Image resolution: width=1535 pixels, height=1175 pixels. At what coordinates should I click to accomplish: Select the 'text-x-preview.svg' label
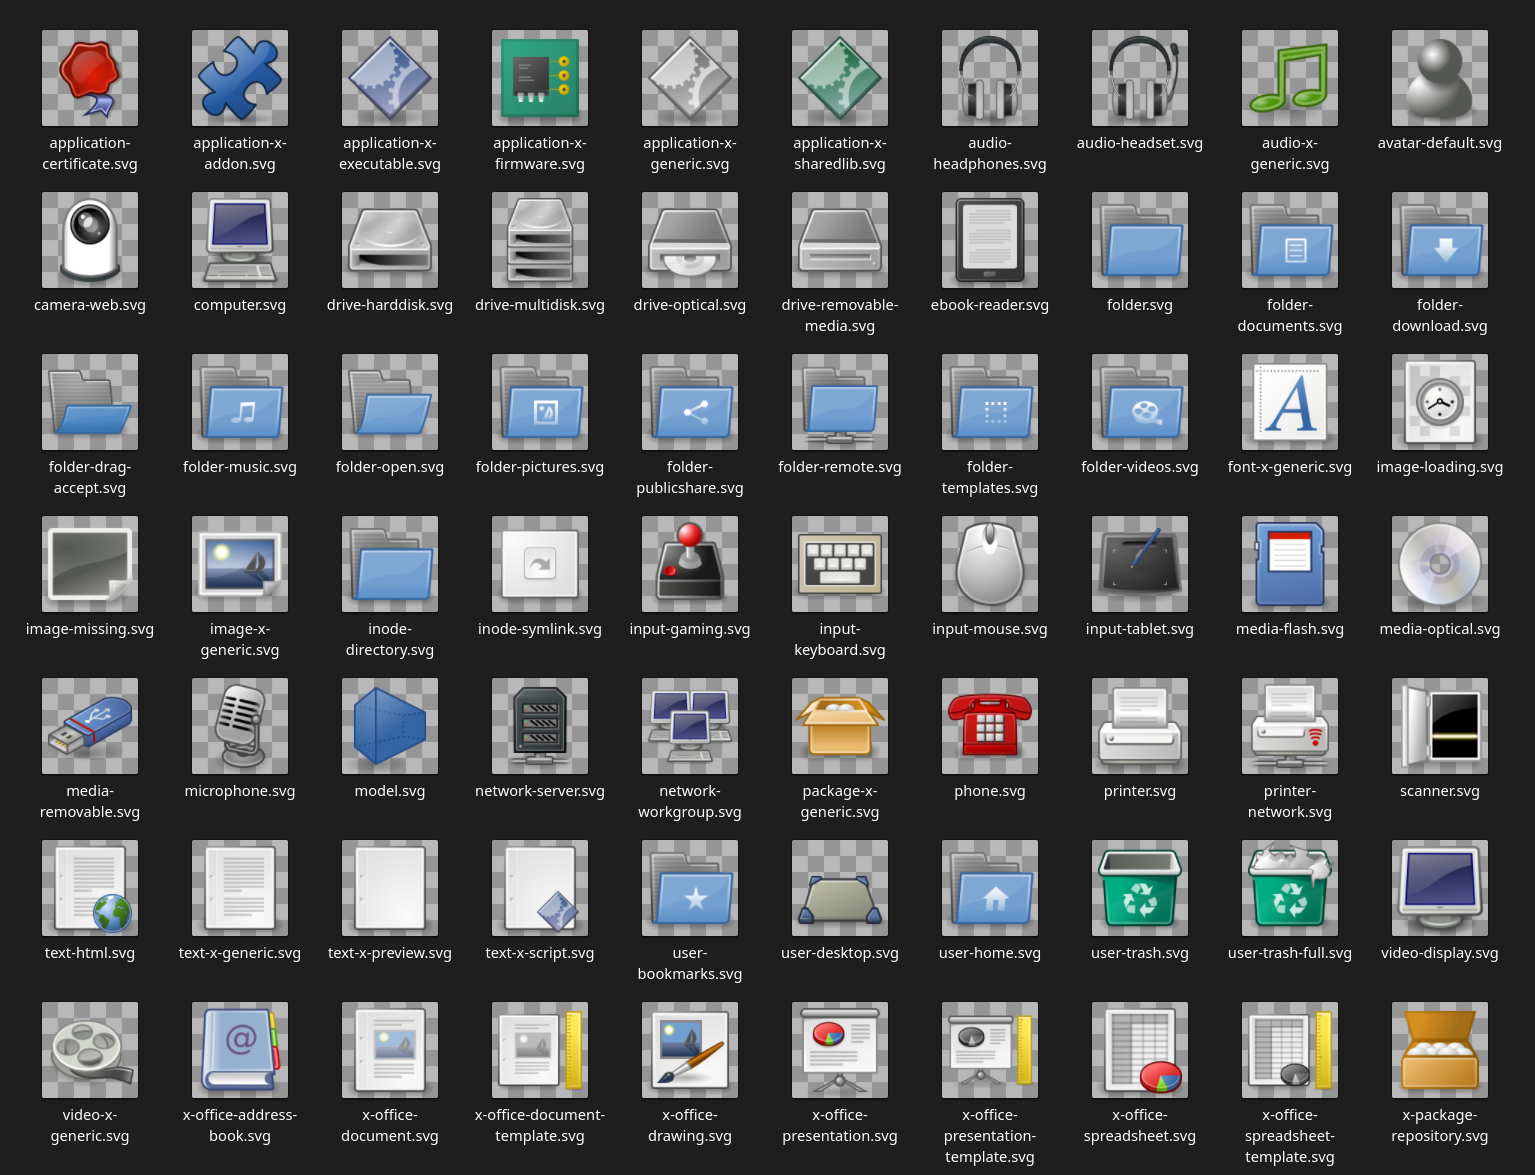390,953
